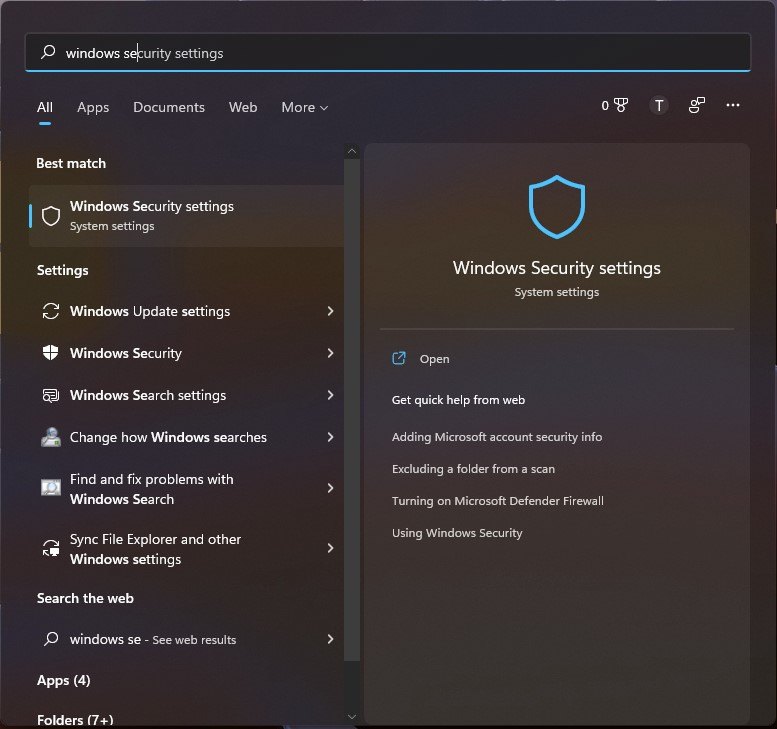Expand Find and fix problems chevron
777x729 pixels.
pos(330,488)
